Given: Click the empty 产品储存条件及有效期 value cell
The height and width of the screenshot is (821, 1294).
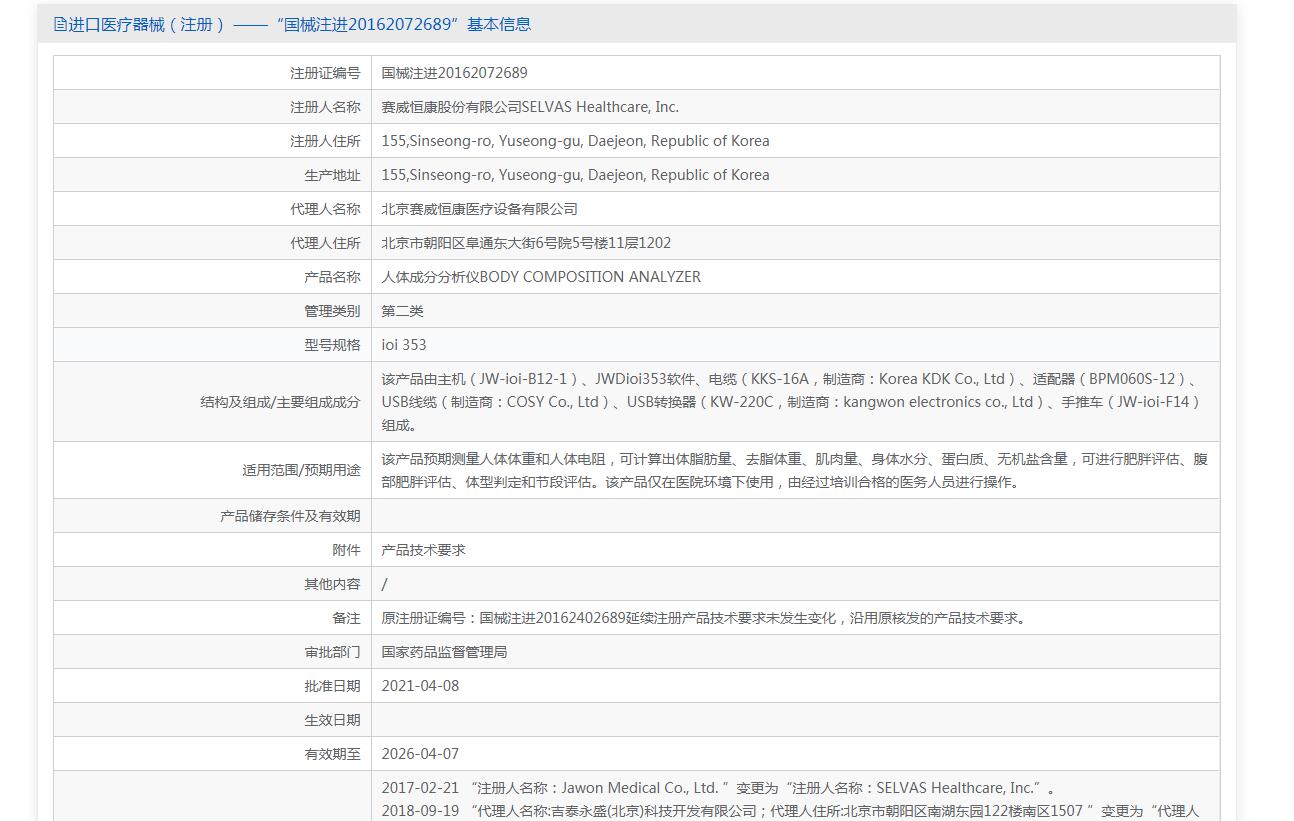Looking at the screenshot, I should pyautogui.click(x=794, y=516).
